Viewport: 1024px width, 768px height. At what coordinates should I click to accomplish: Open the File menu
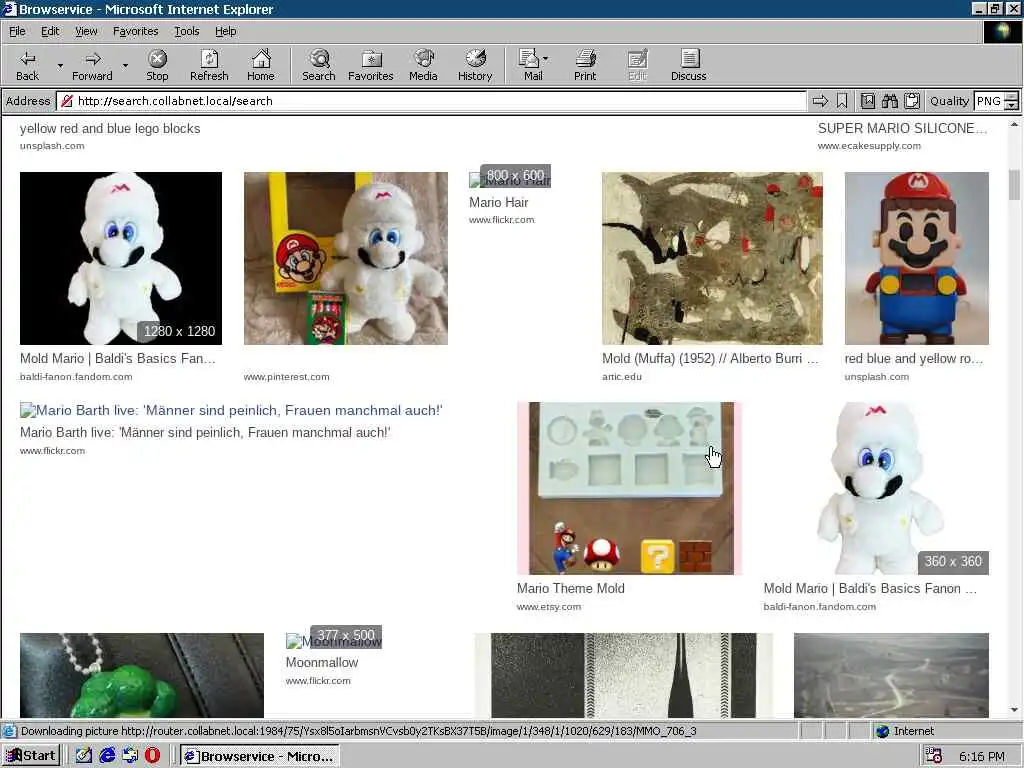click(x=17, y=31)
